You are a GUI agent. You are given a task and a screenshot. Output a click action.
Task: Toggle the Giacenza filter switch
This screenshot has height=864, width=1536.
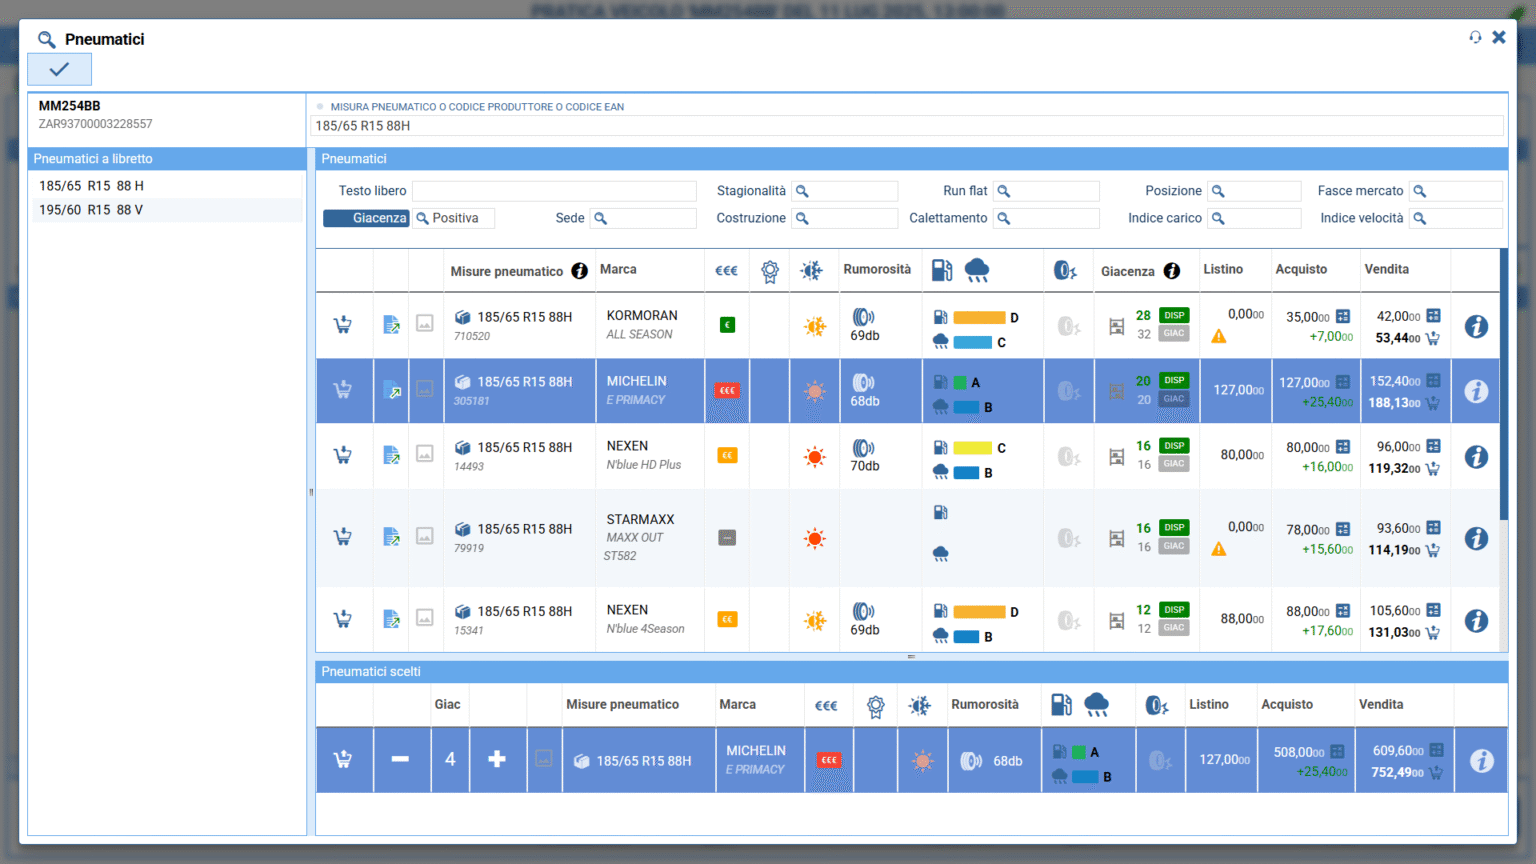point(366,218)
